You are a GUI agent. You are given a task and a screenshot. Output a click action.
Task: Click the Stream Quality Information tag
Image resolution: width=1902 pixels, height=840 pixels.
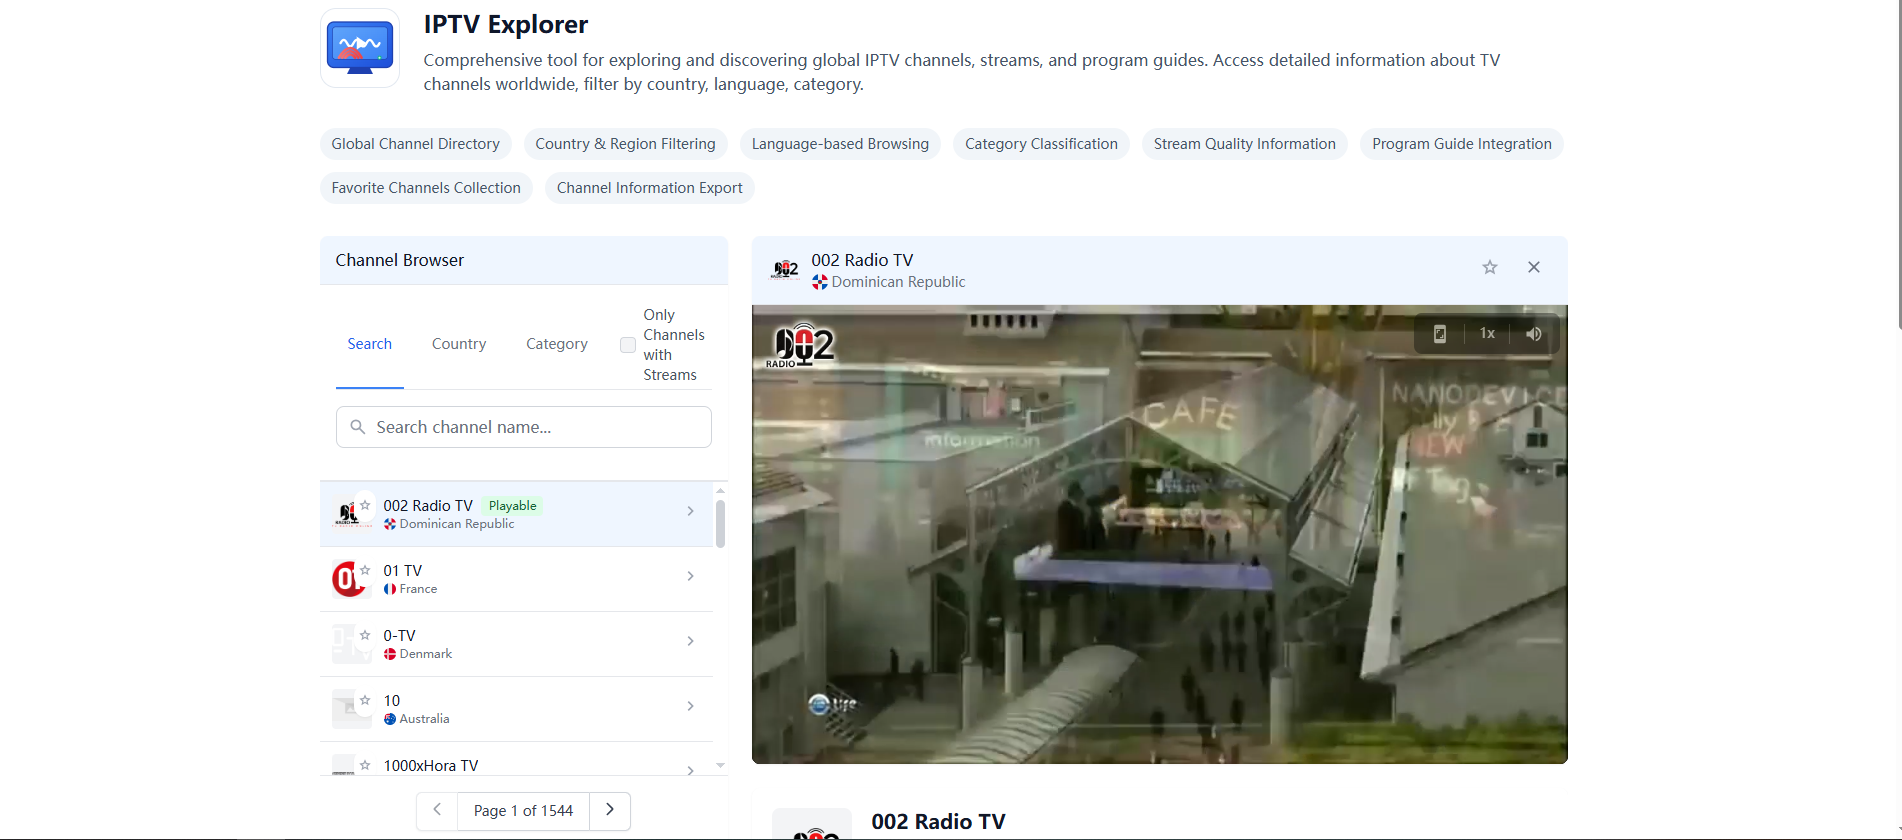(x=1245, y=144)
